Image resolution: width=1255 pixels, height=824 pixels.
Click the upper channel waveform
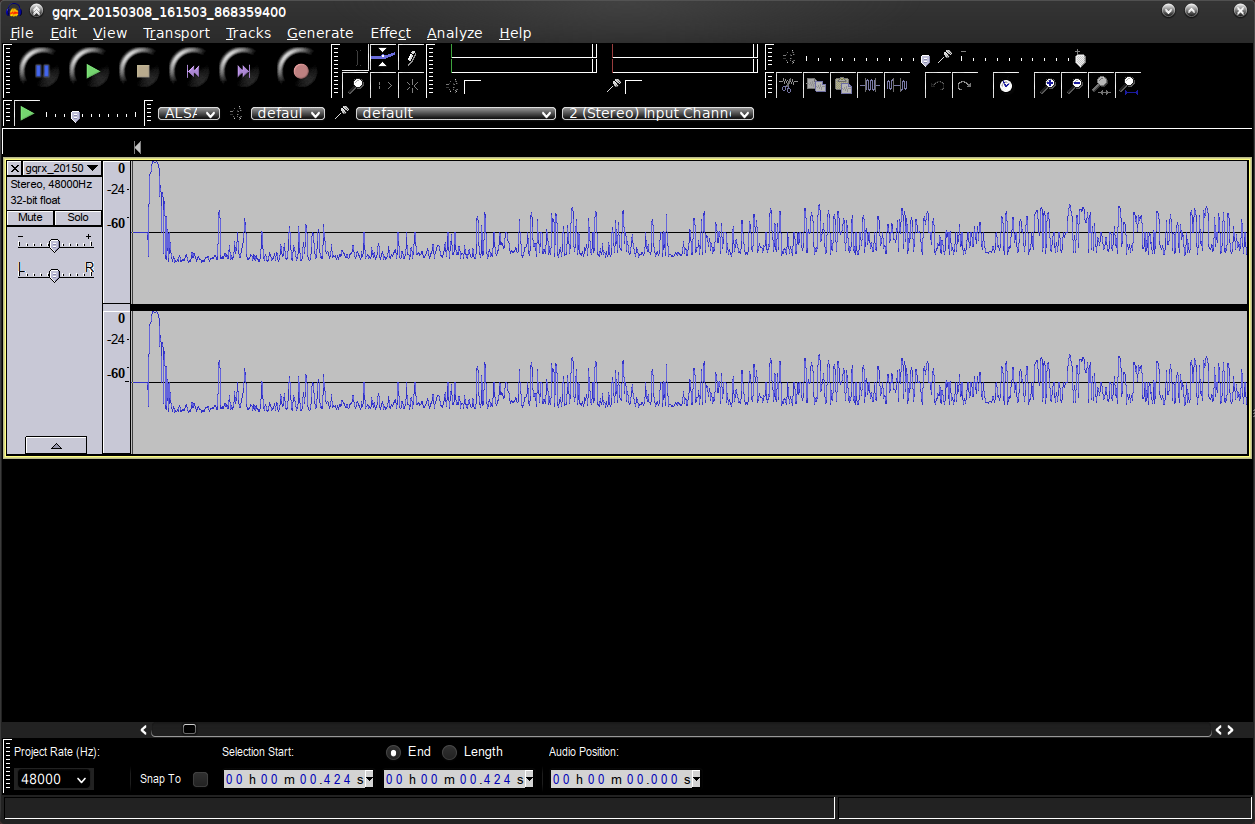[689, 232]
